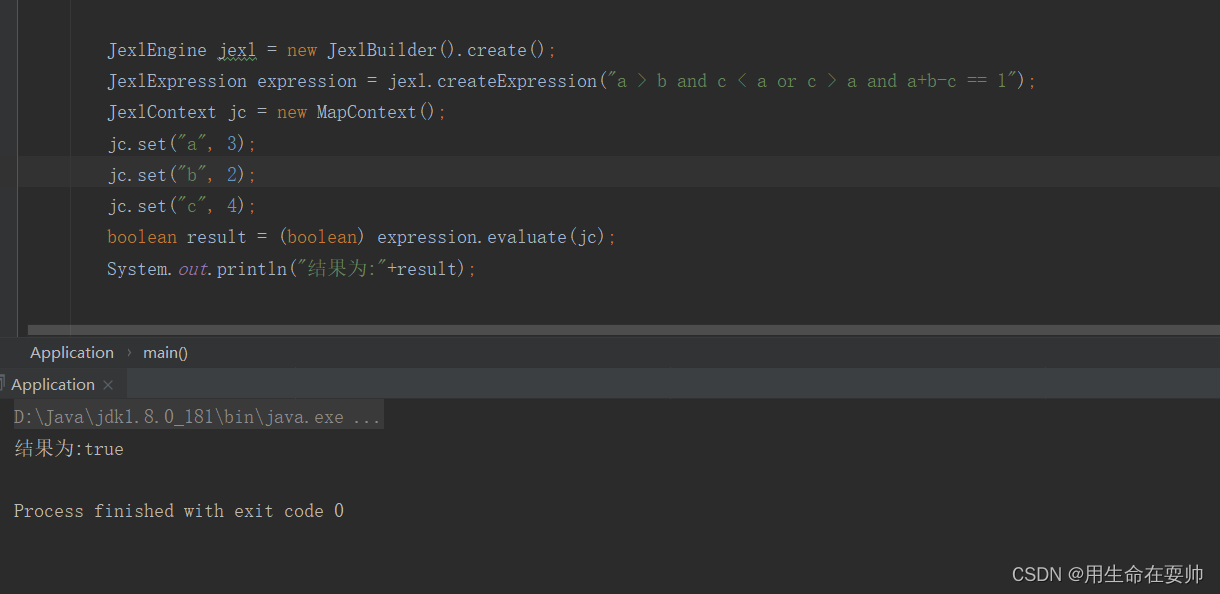This screenshot has width=1220, height=594.
Task: Click the java.exe command line in console
Action: [197, 417]
